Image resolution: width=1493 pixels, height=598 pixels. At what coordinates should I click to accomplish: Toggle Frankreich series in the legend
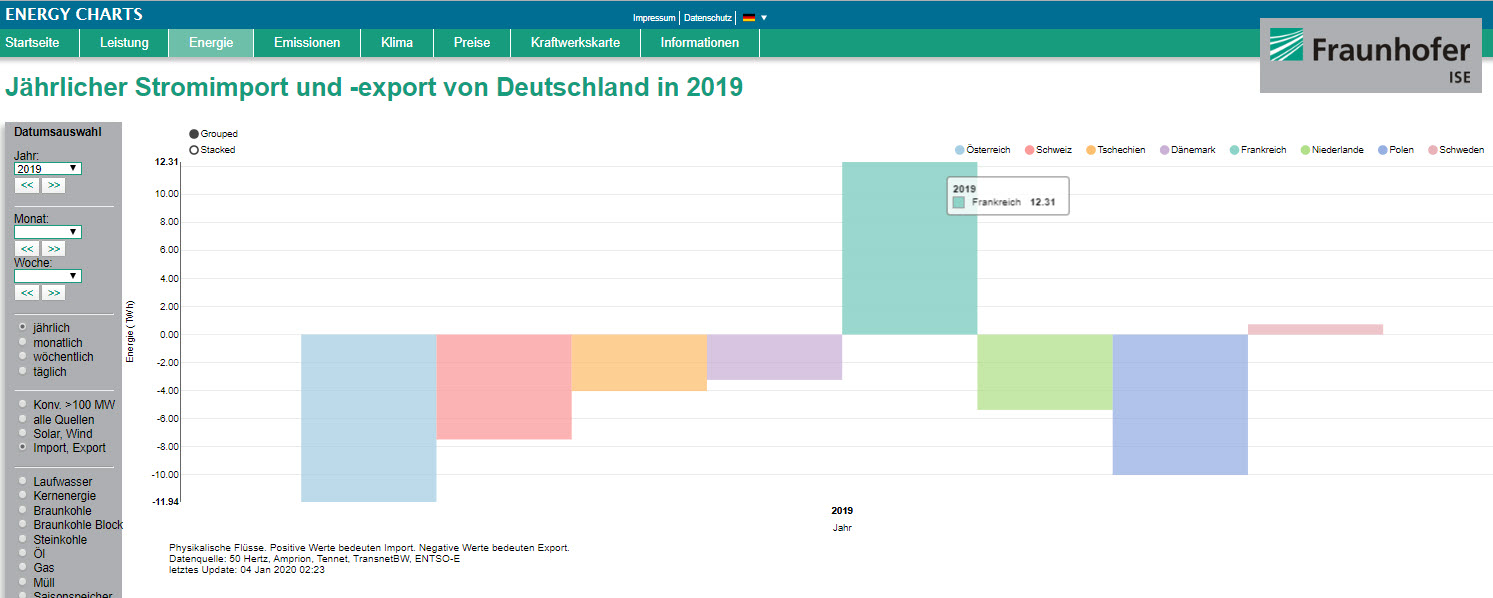click(1257, 150)
